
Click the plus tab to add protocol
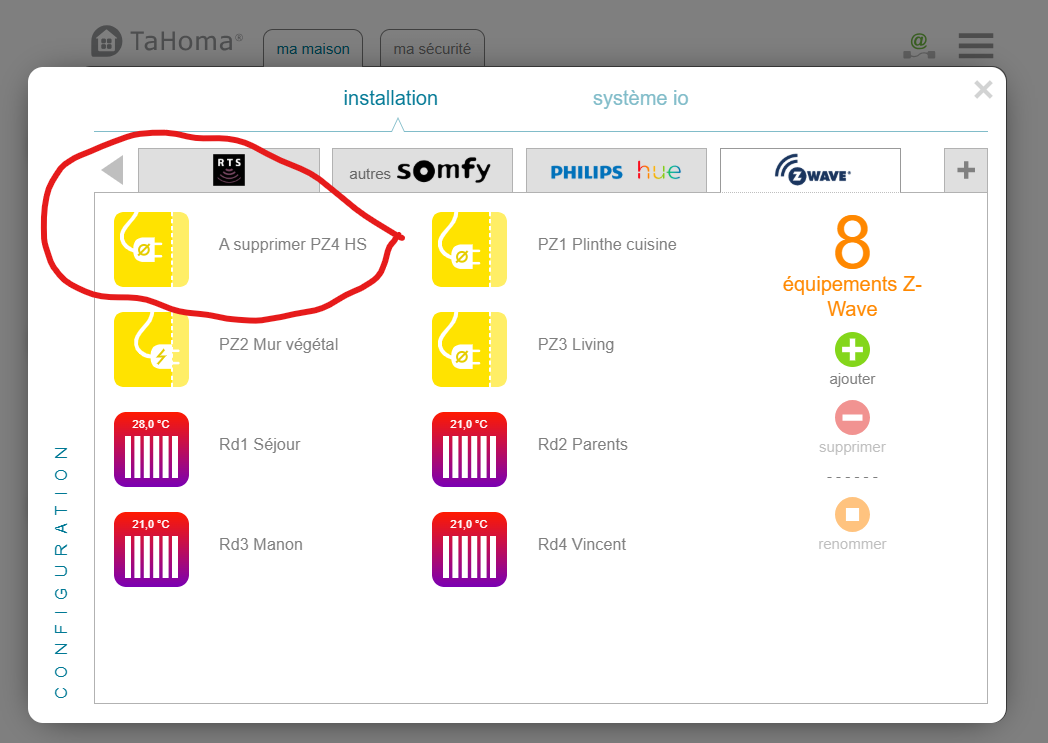pos(965,171)
